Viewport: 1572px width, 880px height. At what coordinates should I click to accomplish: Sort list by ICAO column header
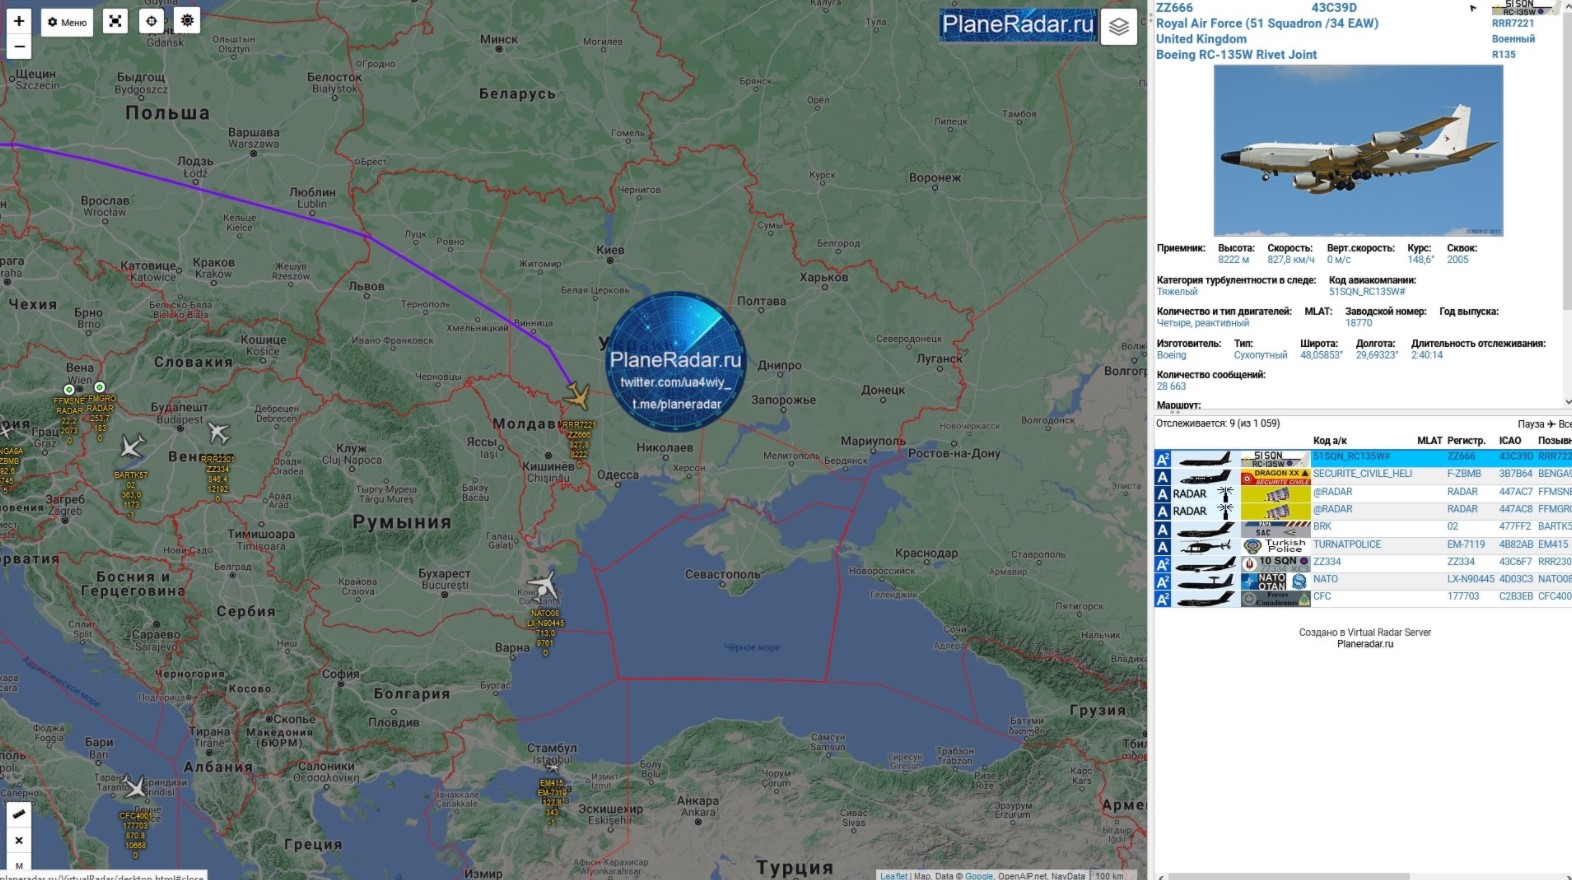(x=1510, y=440)
